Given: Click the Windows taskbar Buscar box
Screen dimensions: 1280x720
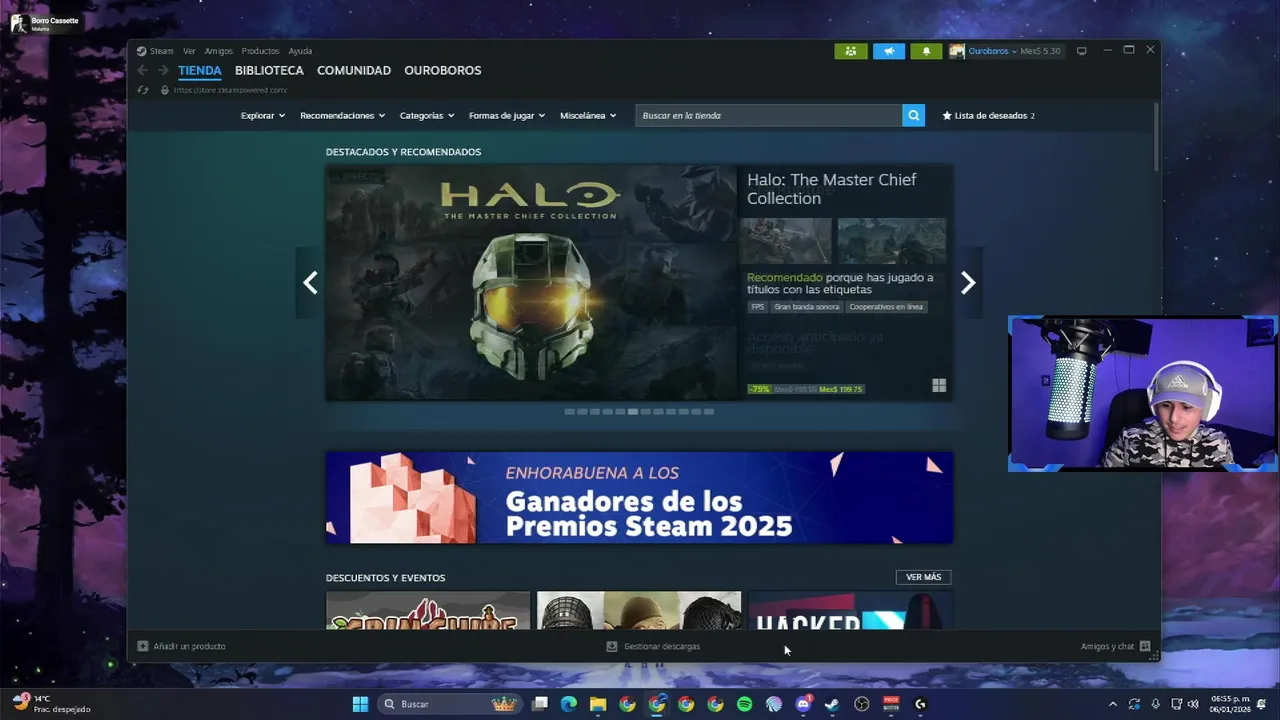Looking at the screenshot, I should [x=448, y=704].
